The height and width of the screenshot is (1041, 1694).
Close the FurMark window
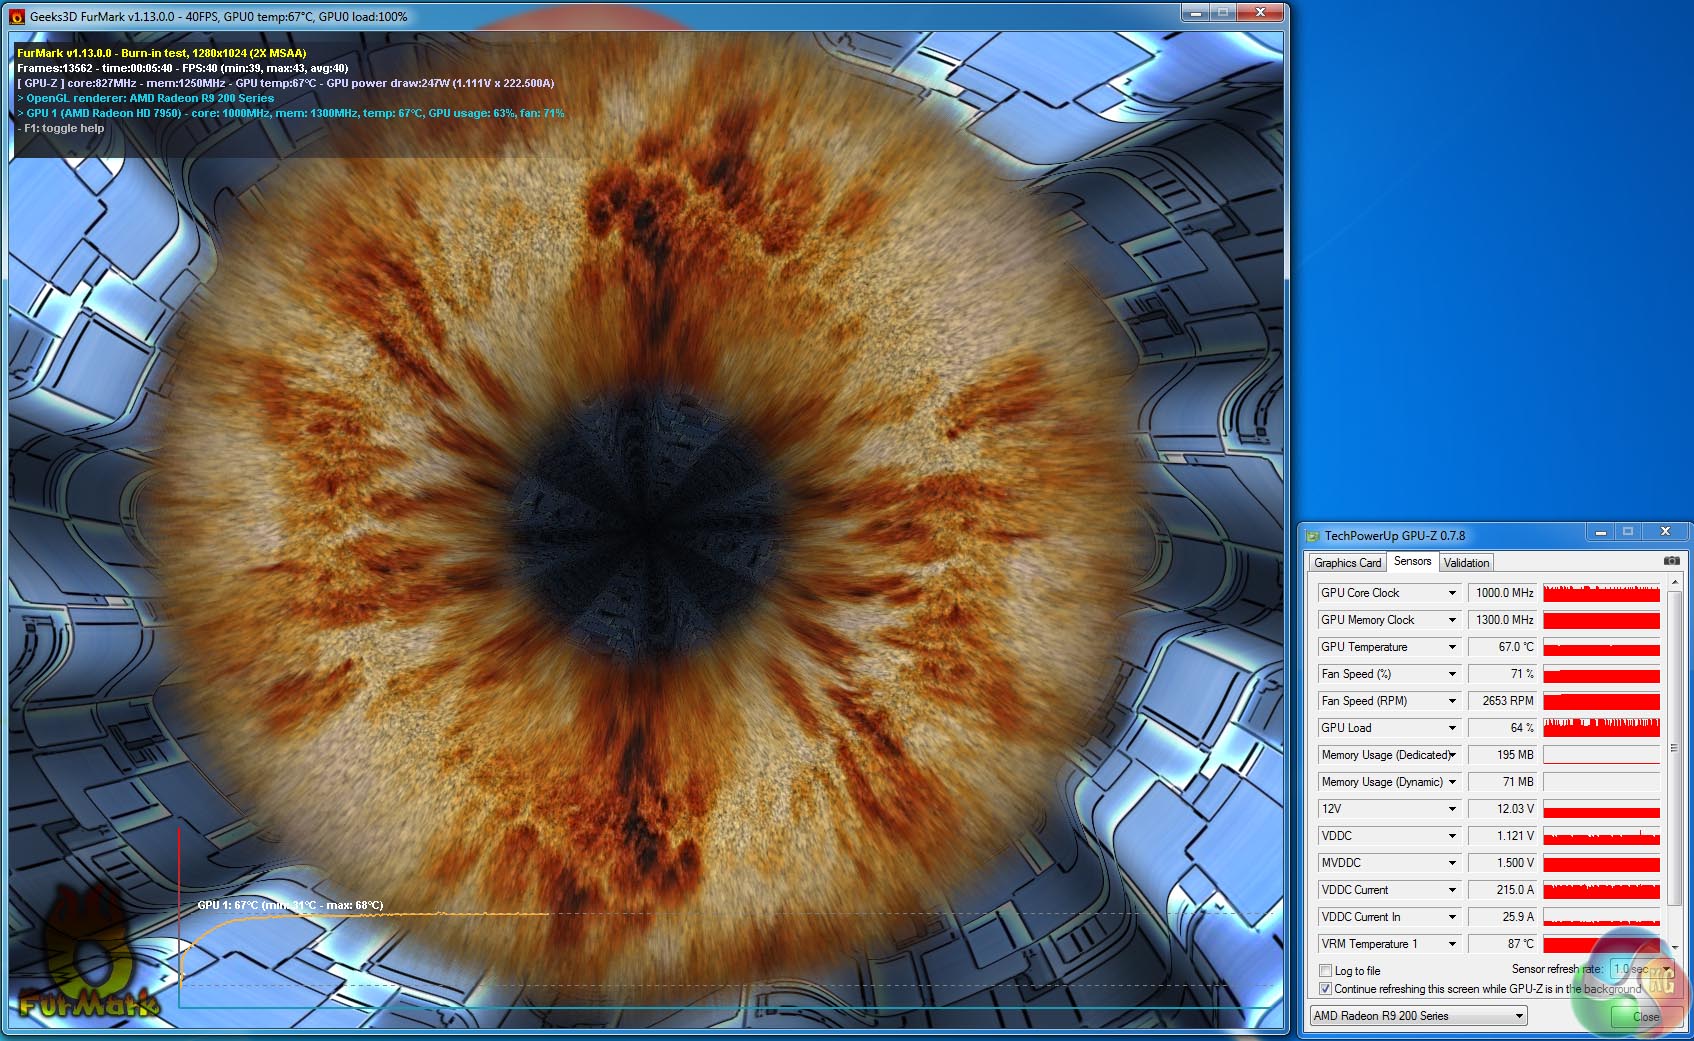point(1260,12)
